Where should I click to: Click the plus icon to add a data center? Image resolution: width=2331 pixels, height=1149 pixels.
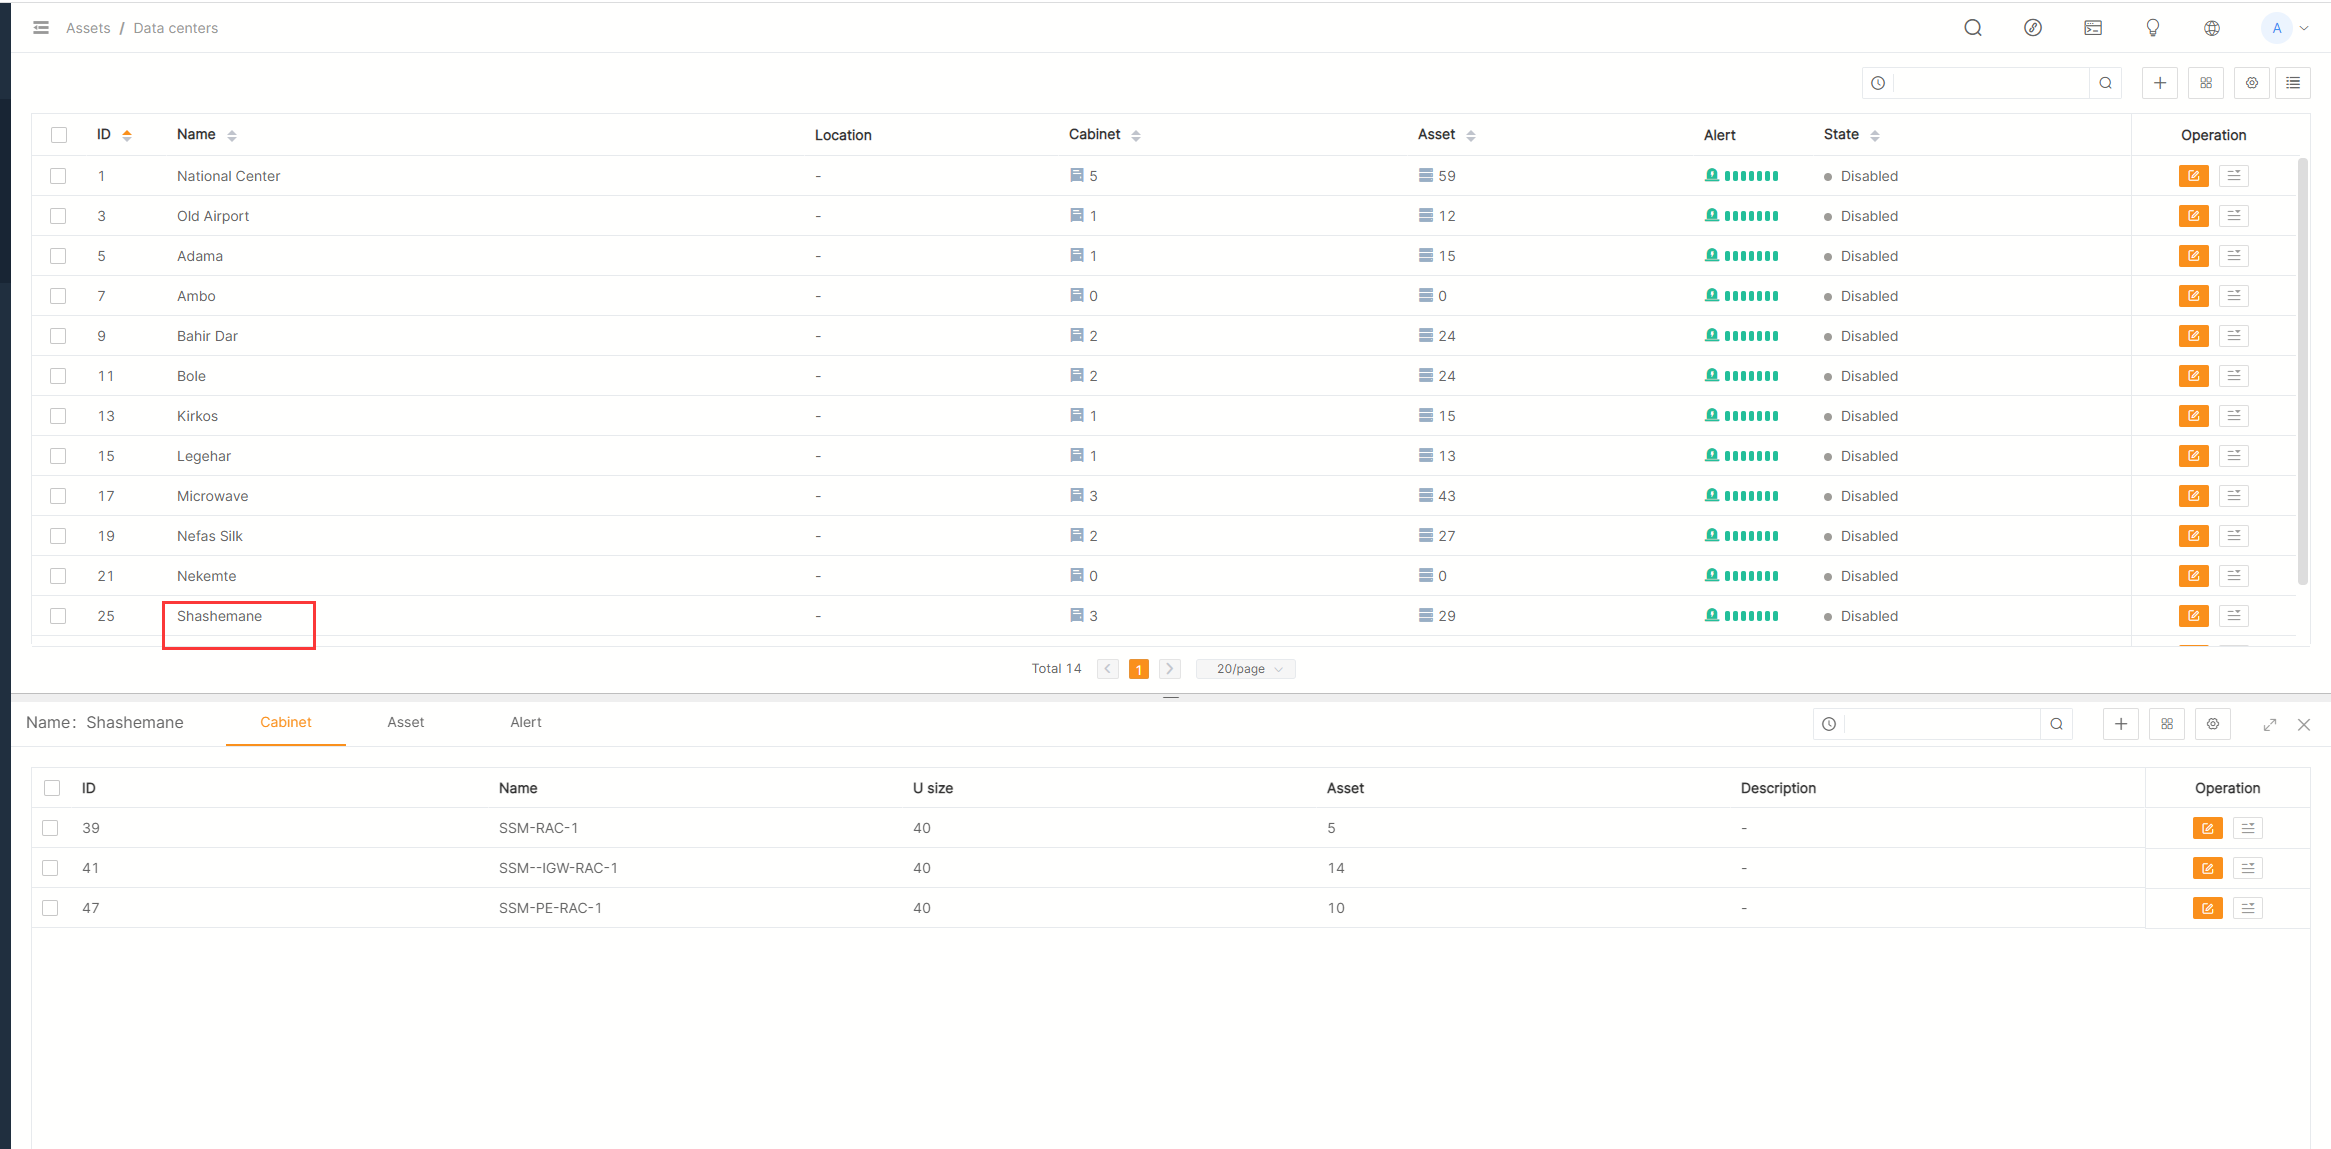click(x=2159, y=83)
